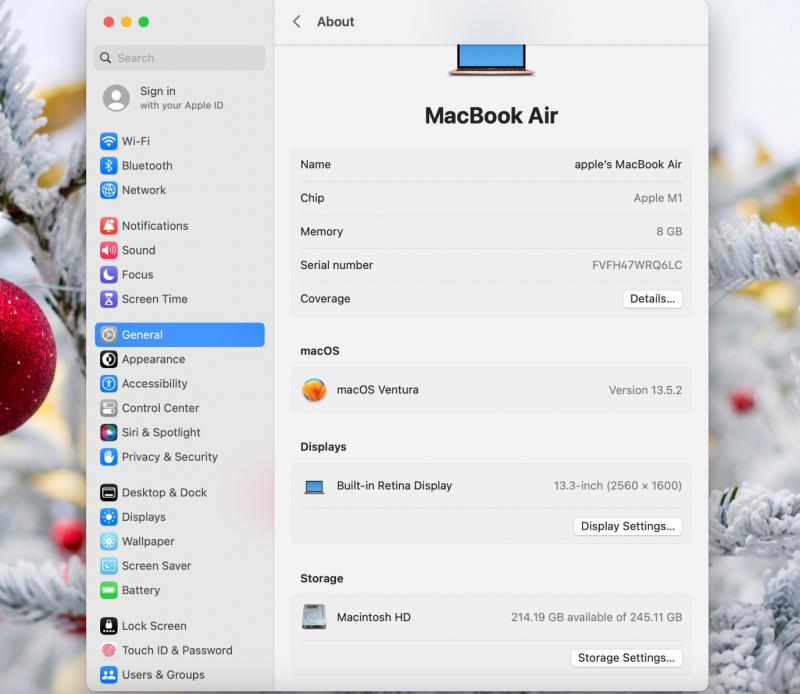Click the Displays sun icon in sidebar
The image size is (800, 694).
click(x=109, y=517)
